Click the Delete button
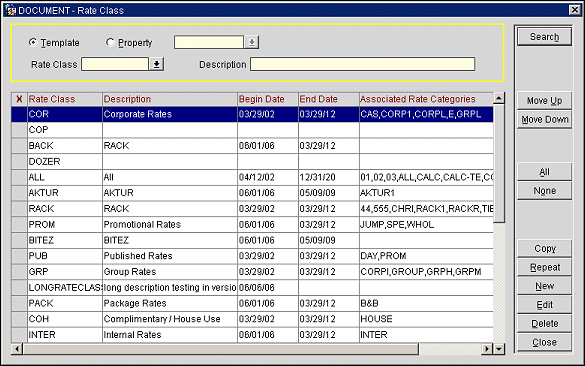Viewport: 585px width, 366px height. click(x=544, y=323)
